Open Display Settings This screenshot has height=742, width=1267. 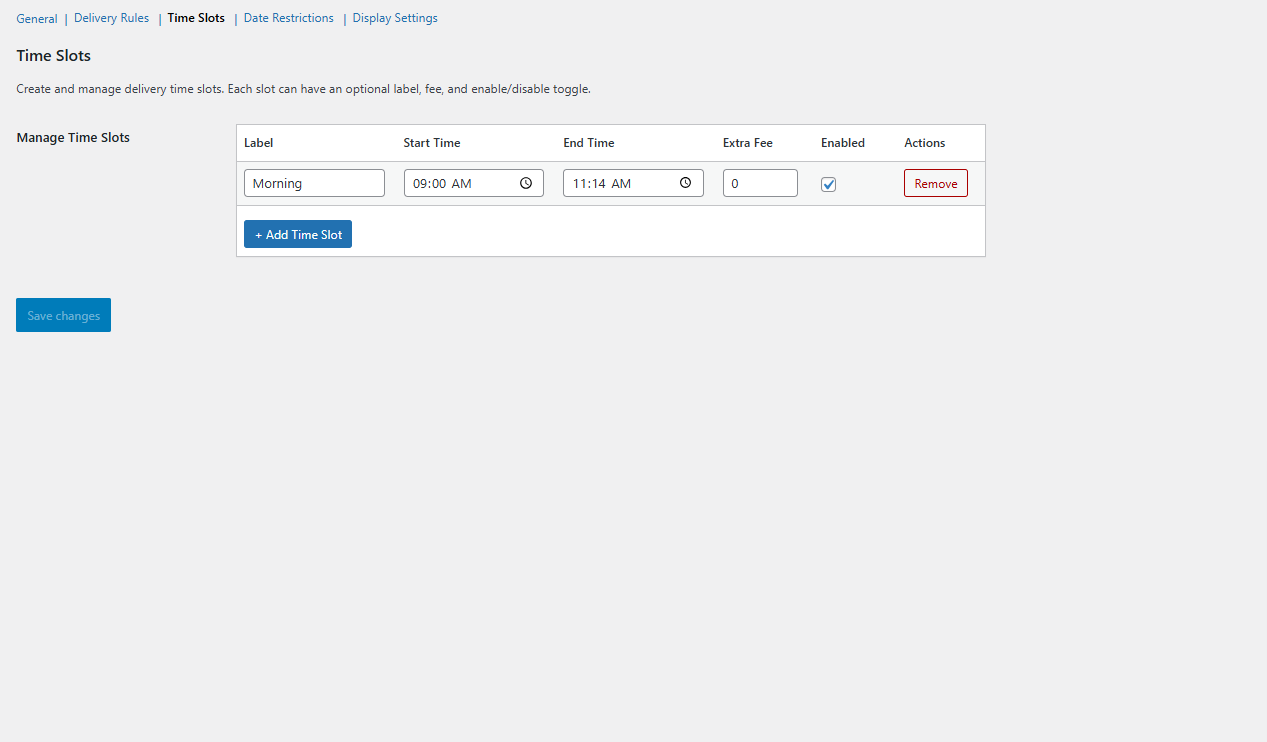(394, 18)
